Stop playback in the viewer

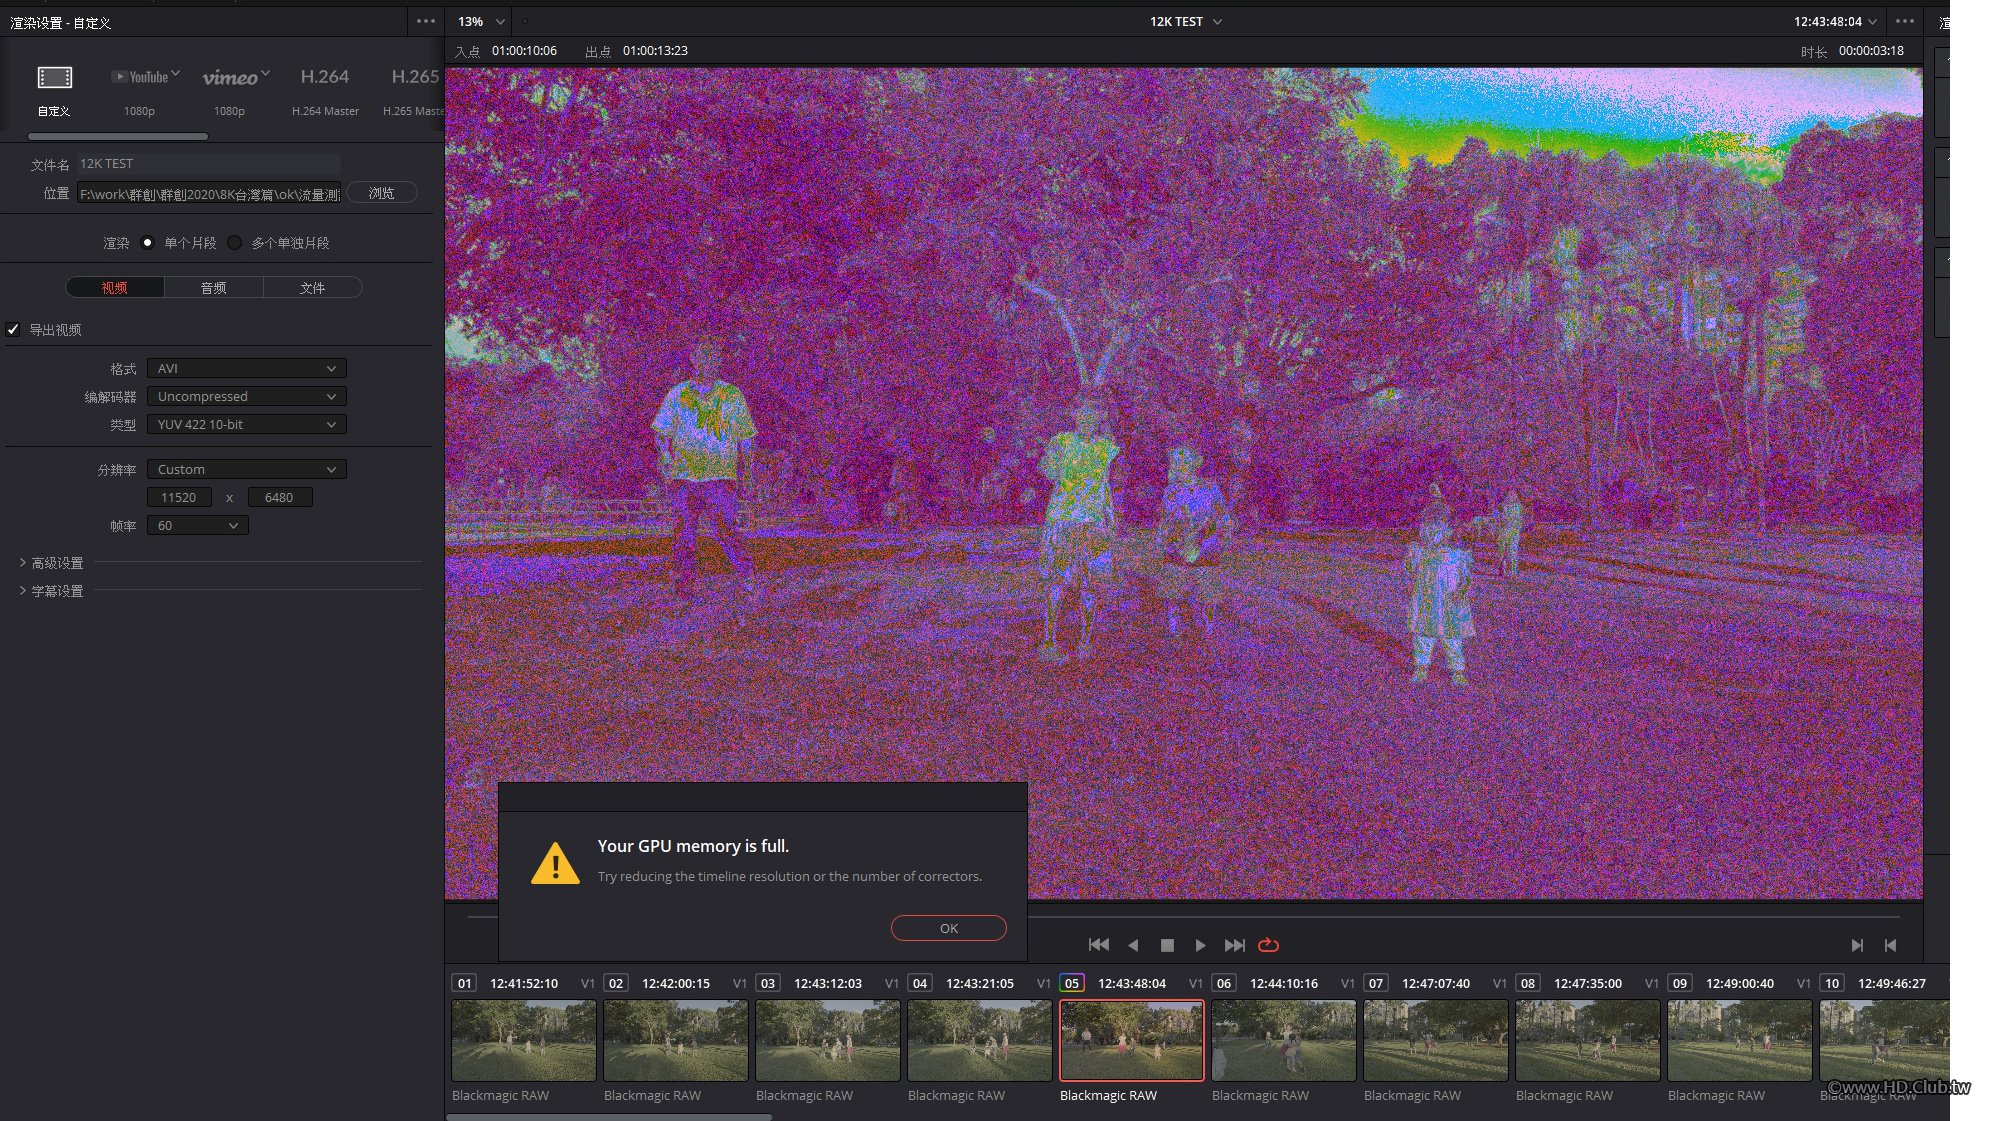pos(1166,945)
